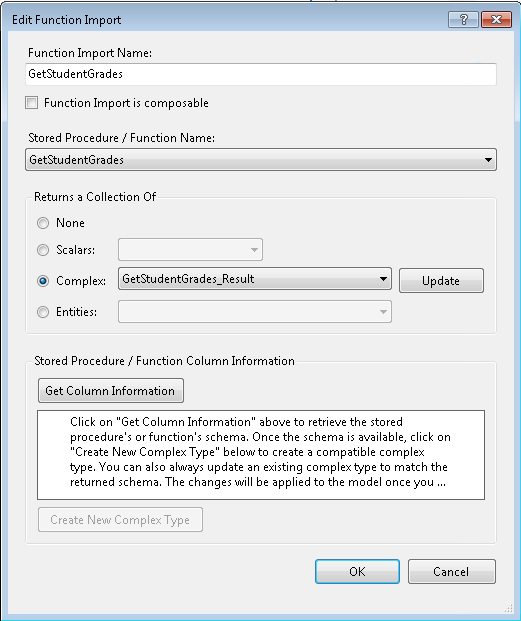Confirm with the OK button

tap(357, 571)
